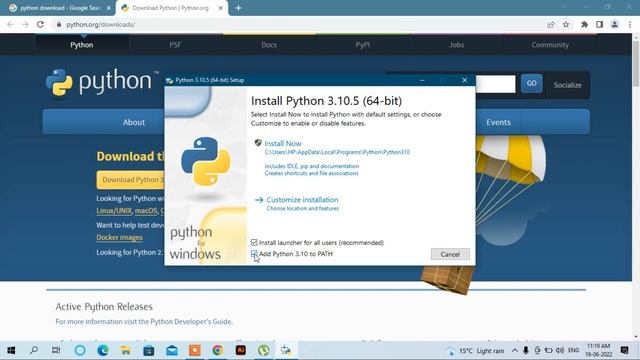Open Windows Start menu
Image resolution: width=640 pixels, height=360 pixels.
[x=11, y=350]
